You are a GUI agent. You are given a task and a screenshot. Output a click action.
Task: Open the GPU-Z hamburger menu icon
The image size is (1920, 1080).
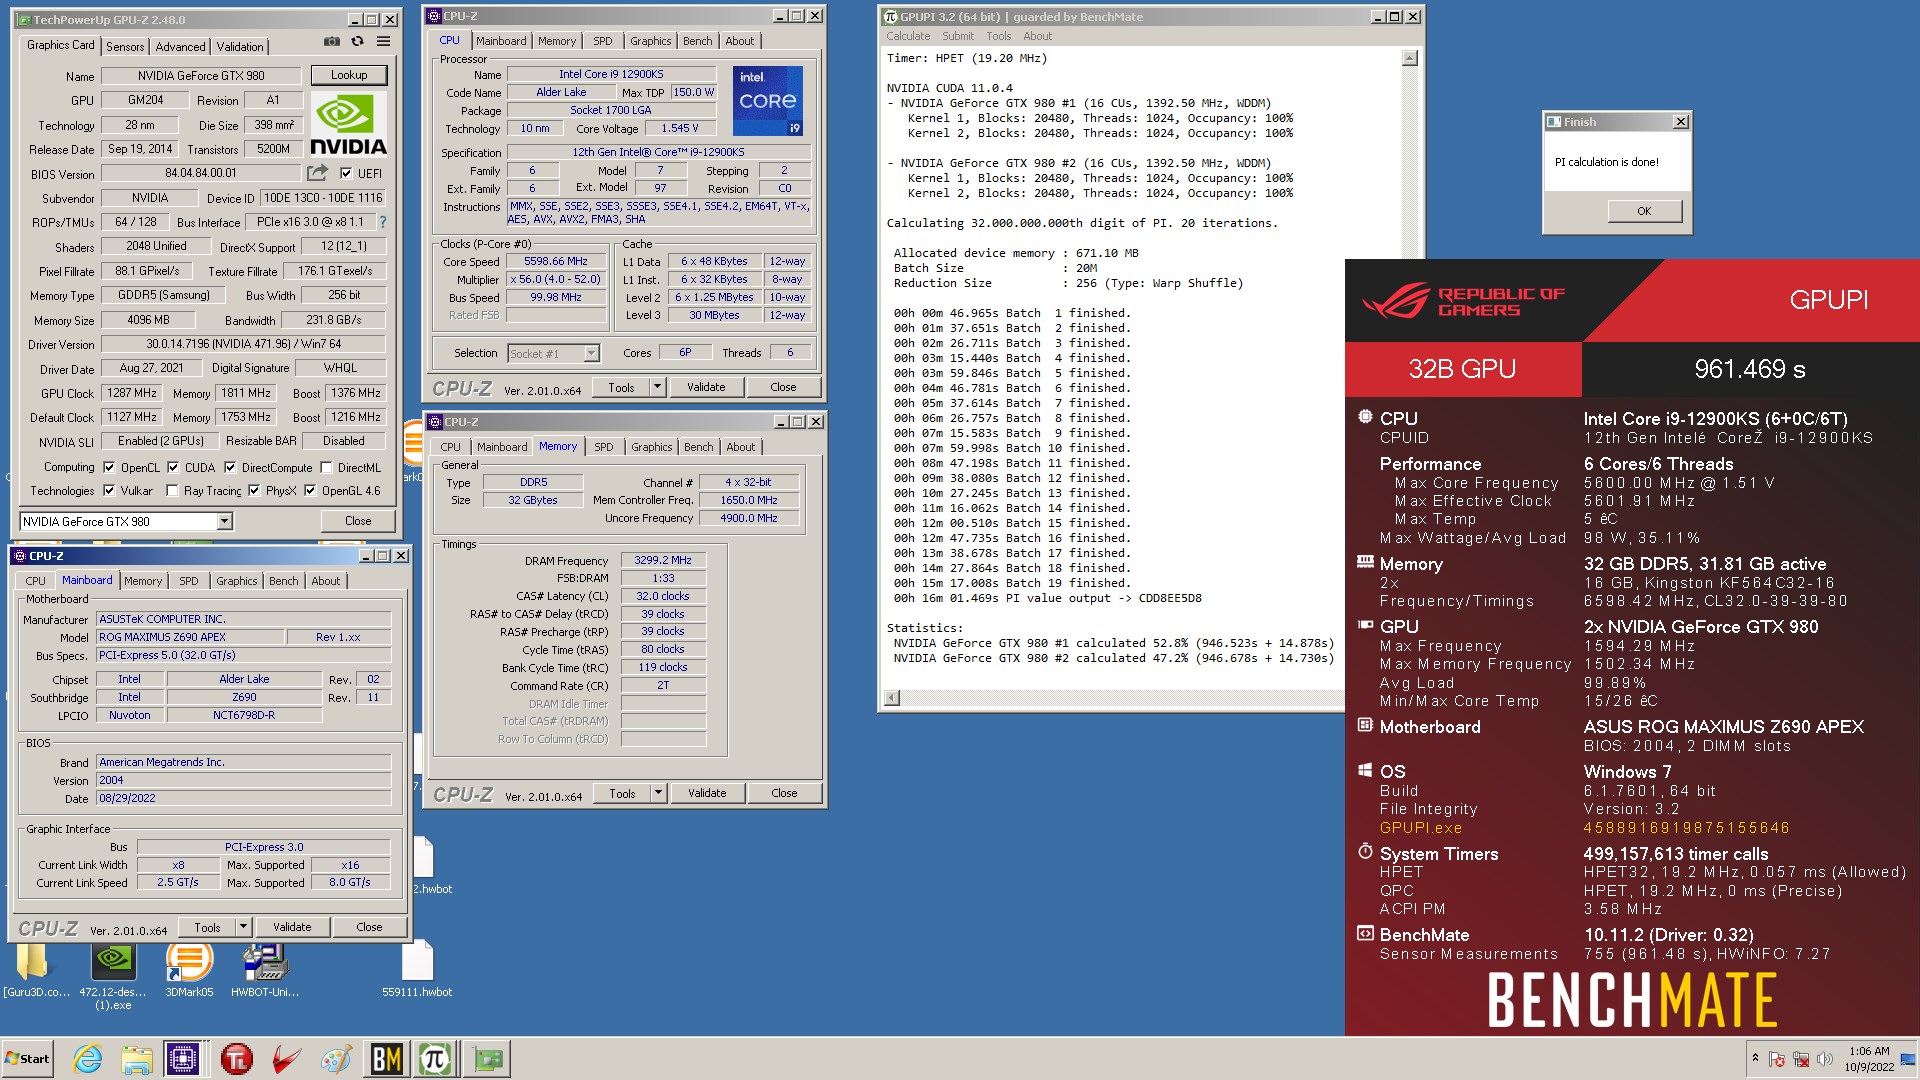click(x=383, y=42)
